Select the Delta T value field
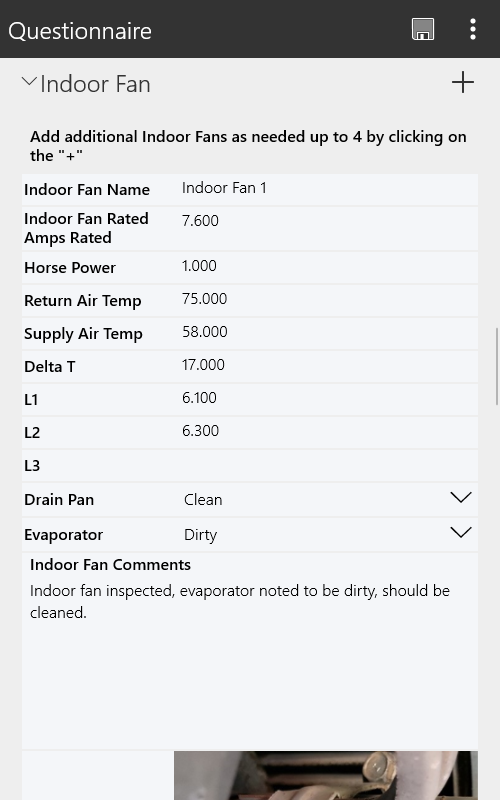This screenshot has width=500, height=800. click(329, 366)
